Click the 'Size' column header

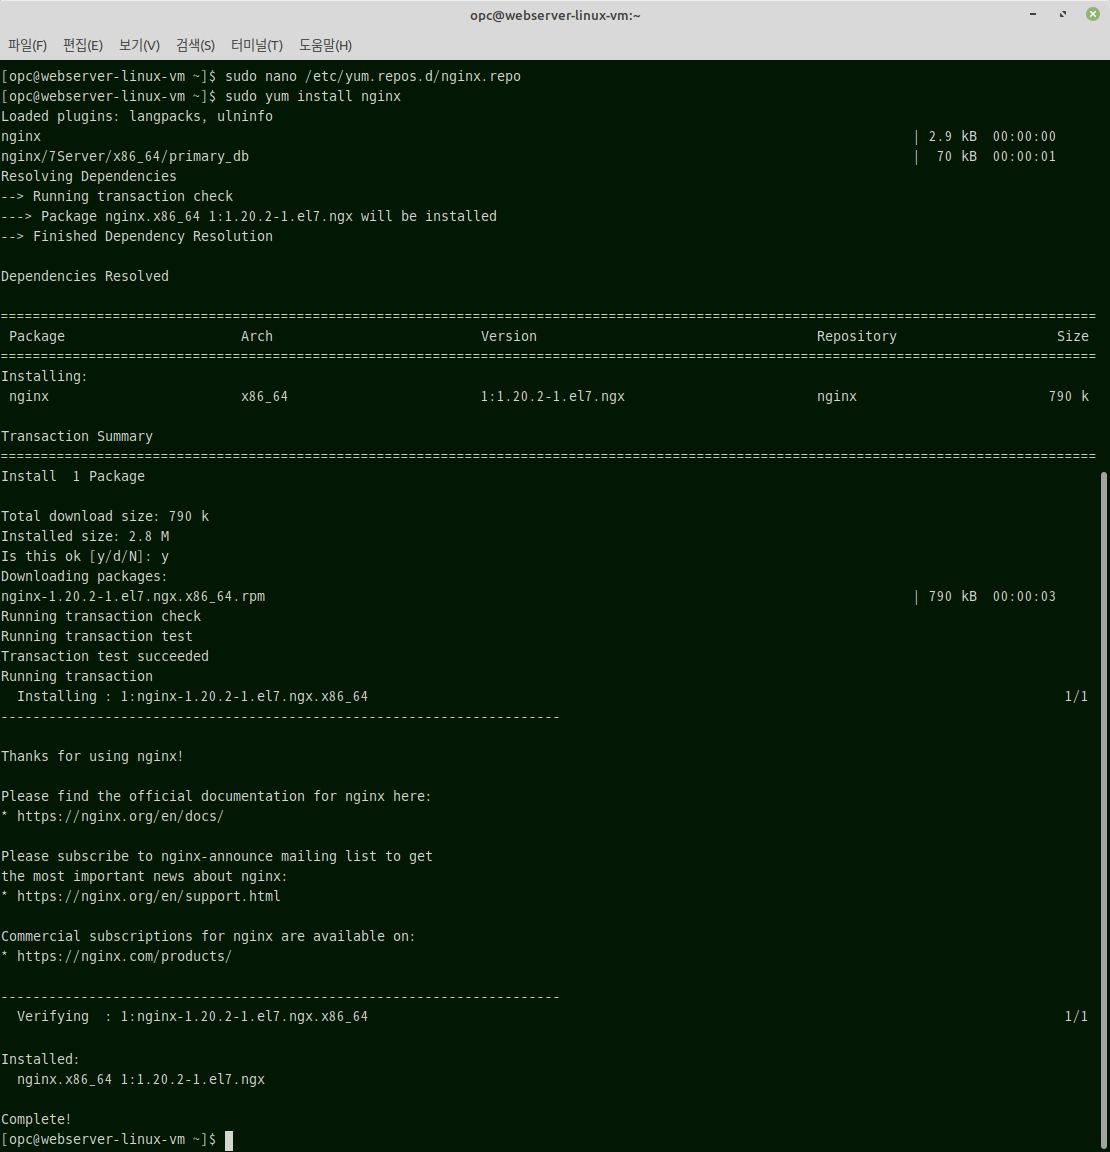(1073, 336)
